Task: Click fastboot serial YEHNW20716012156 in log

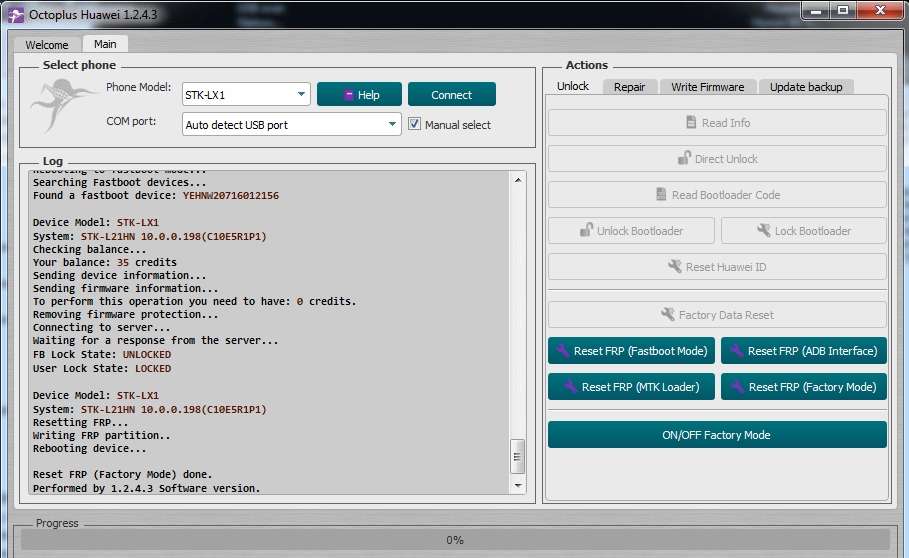Action: click(231, 195)
